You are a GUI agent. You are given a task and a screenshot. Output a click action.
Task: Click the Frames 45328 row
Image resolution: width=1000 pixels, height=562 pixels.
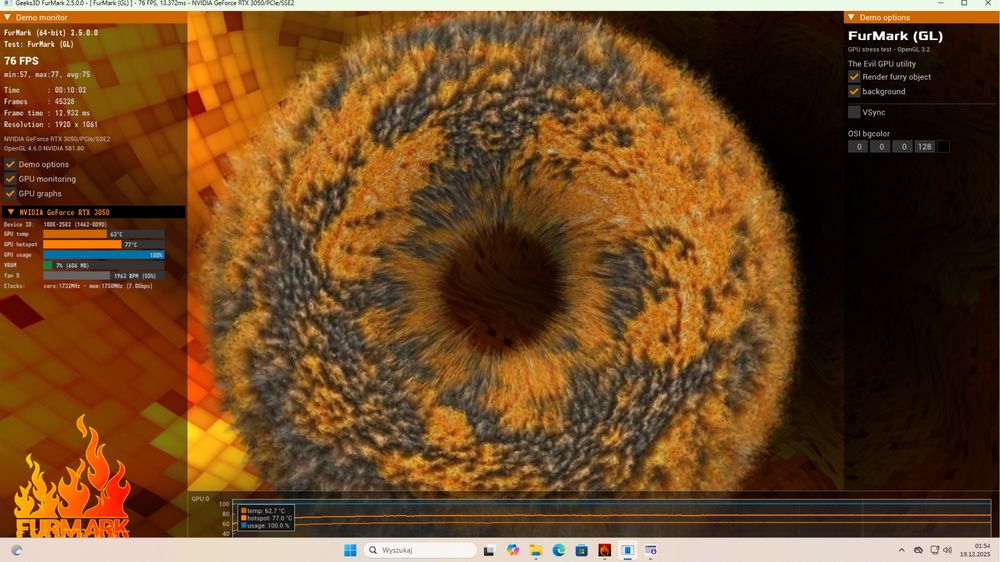39,101
